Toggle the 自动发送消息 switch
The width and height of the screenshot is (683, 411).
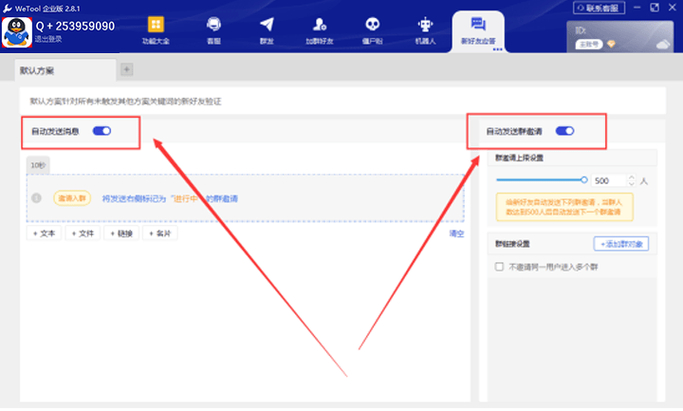(102, 131)
